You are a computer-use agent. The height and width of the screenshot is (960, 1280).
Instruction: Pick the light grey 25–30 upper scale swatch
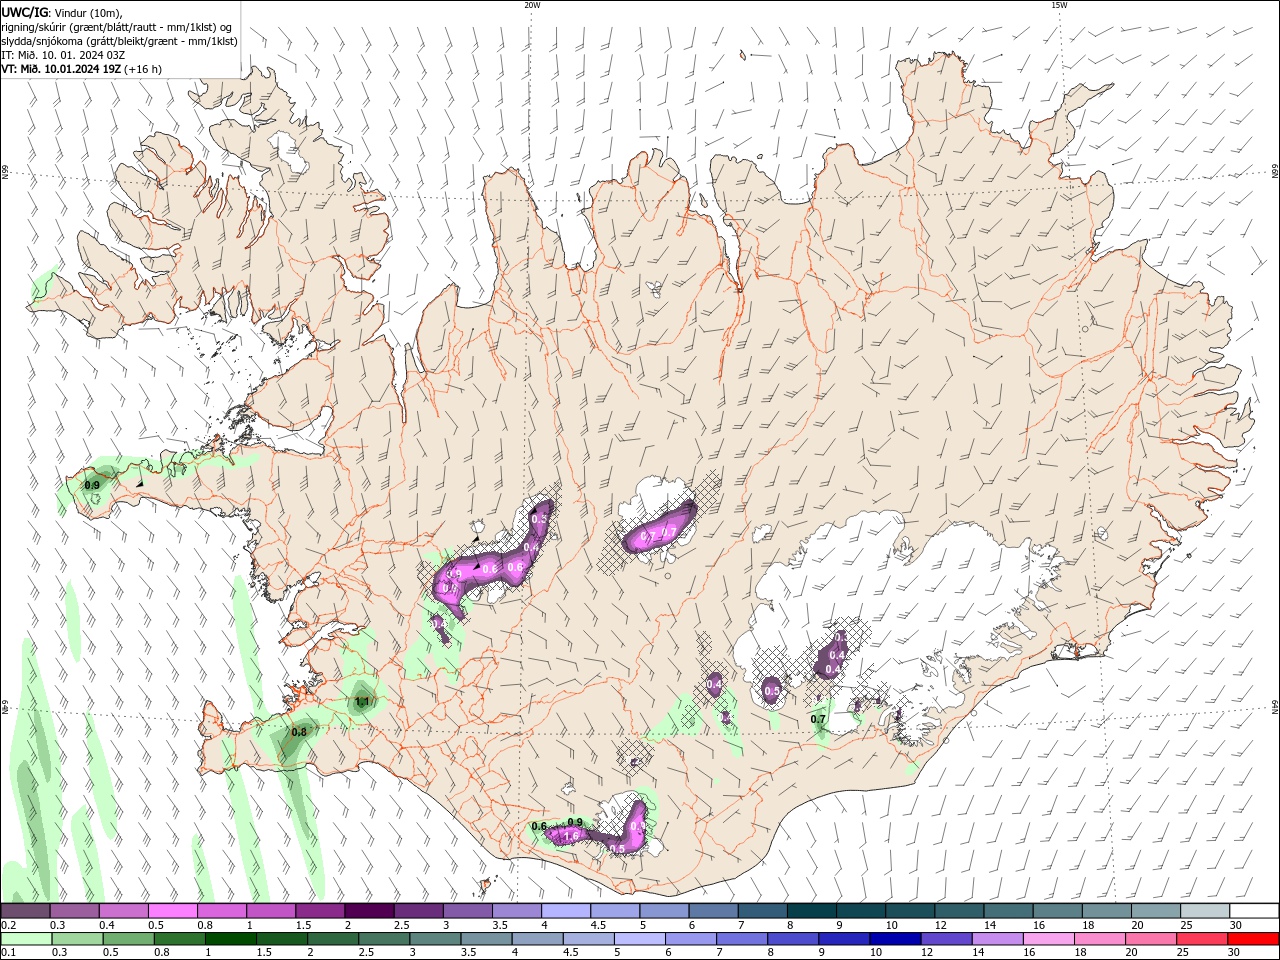pos(1205,910)
